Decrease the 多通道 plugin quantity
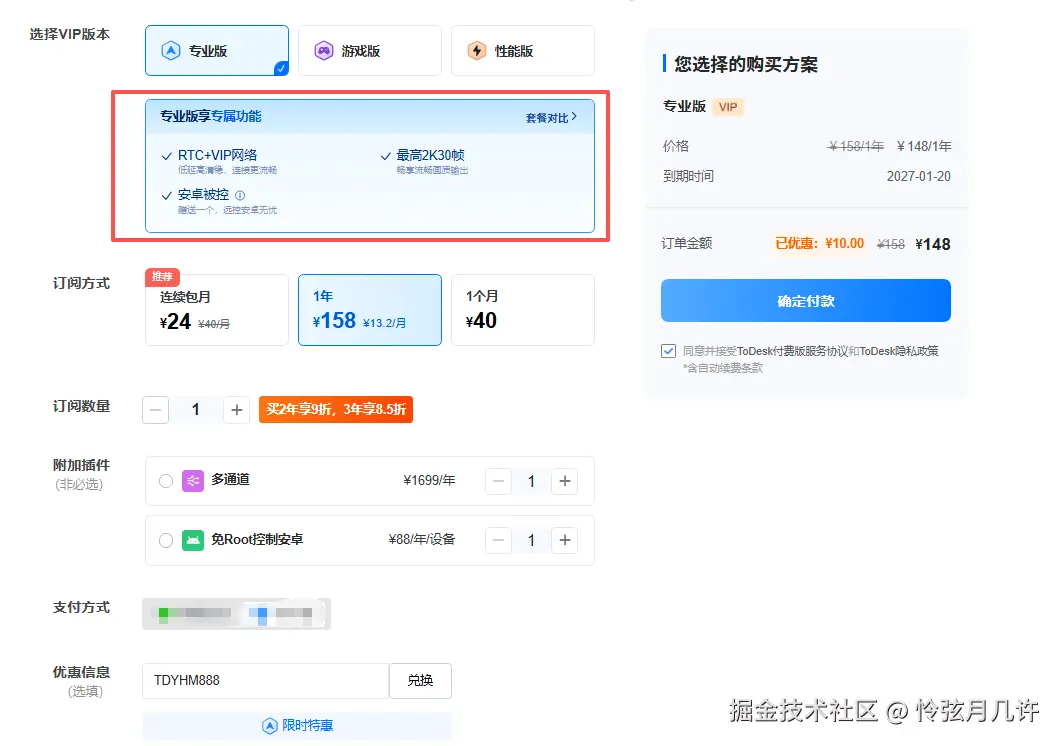1061x746 pixels. point(499,481)
